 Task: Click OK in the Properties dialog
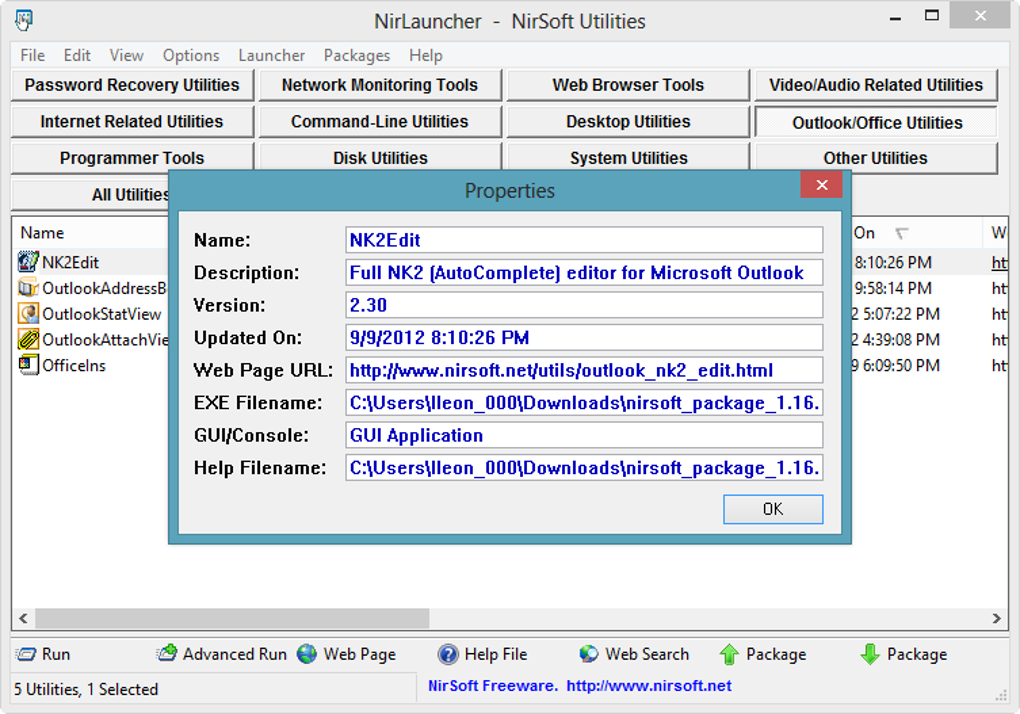pyautogui.click(x=773, y=509)
